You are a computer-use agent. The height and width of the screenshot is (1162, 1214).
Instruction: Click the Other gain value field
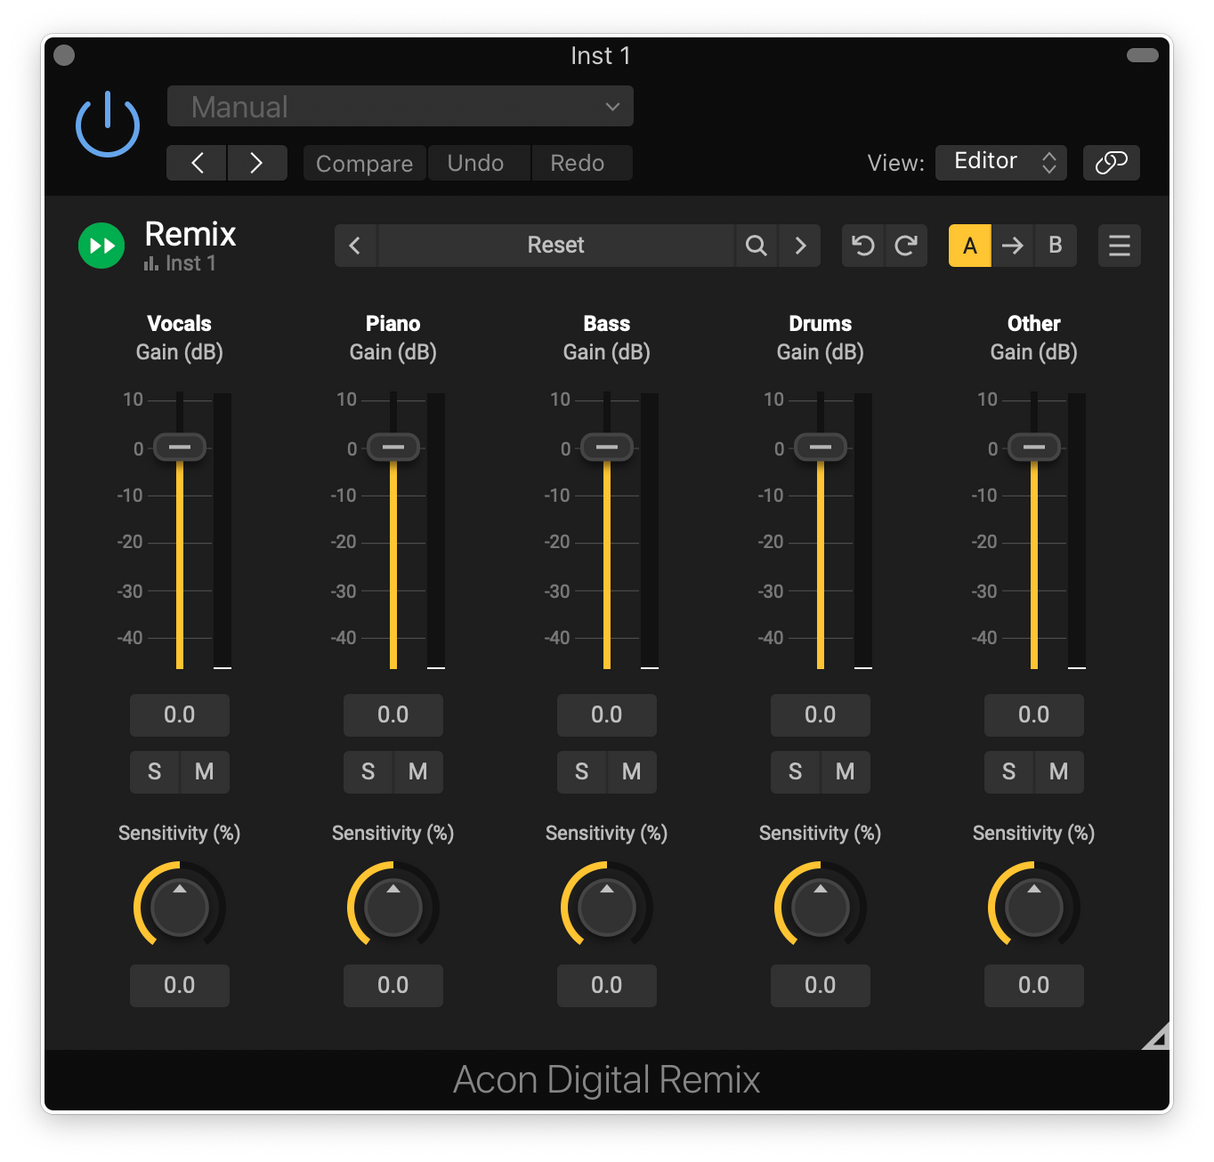(x=1034, y=715)
